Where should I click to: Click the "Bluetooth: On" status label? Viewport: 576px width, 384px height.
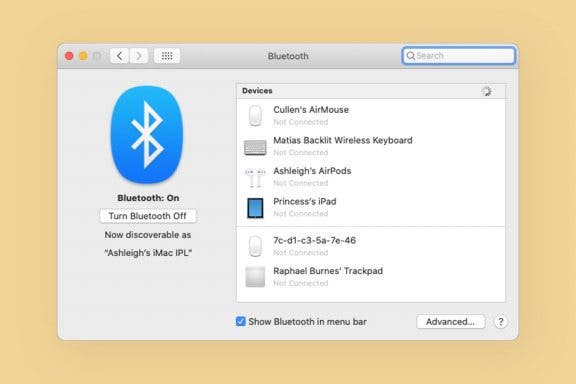[x=148, y=198]
